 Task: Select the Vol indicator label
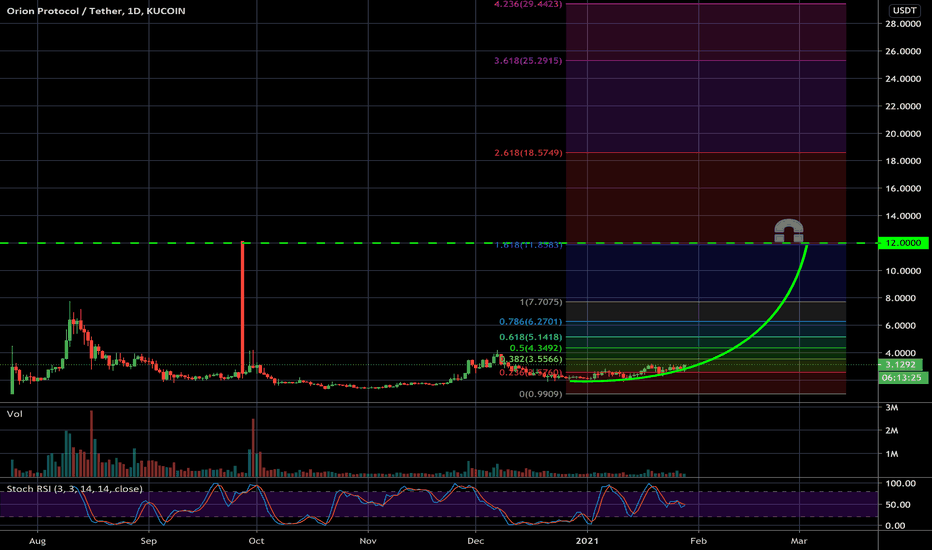[14, 414]
